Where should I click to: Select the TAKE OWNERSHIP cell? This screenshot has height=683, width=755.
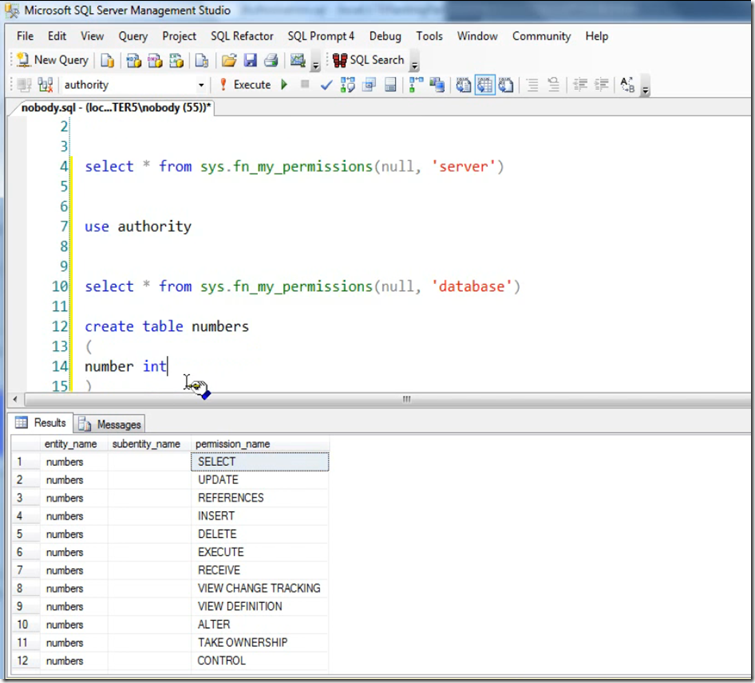pyautogui.click(x=260, y=643)
